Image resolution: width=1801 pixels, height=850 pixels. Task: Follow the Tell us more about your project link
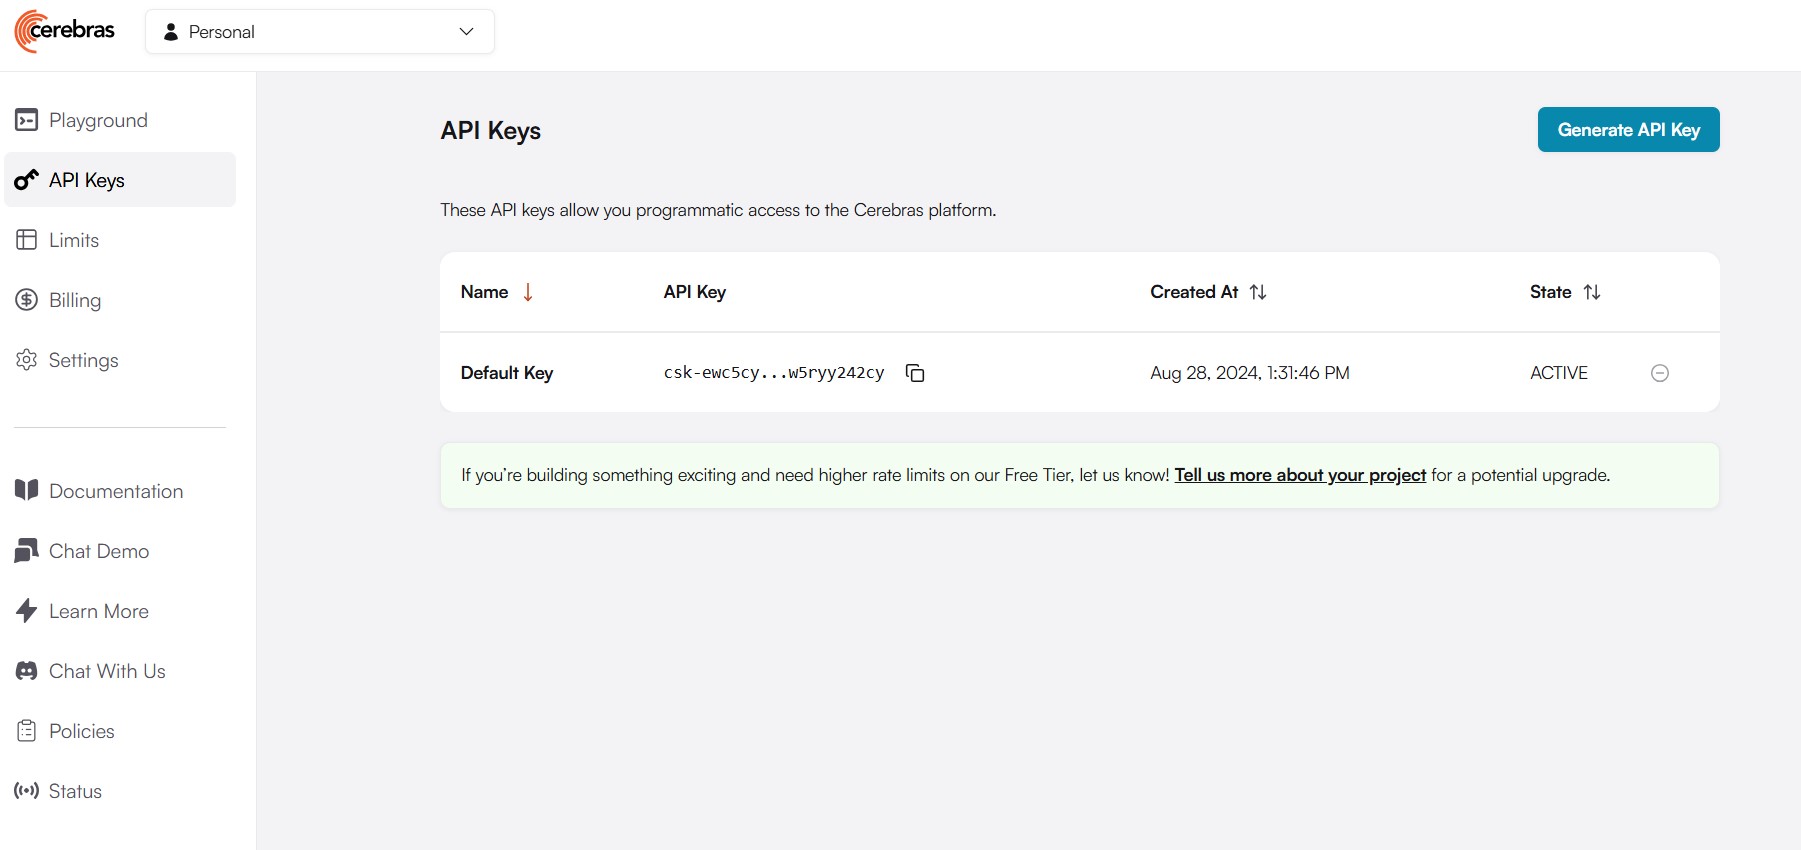1299,475
